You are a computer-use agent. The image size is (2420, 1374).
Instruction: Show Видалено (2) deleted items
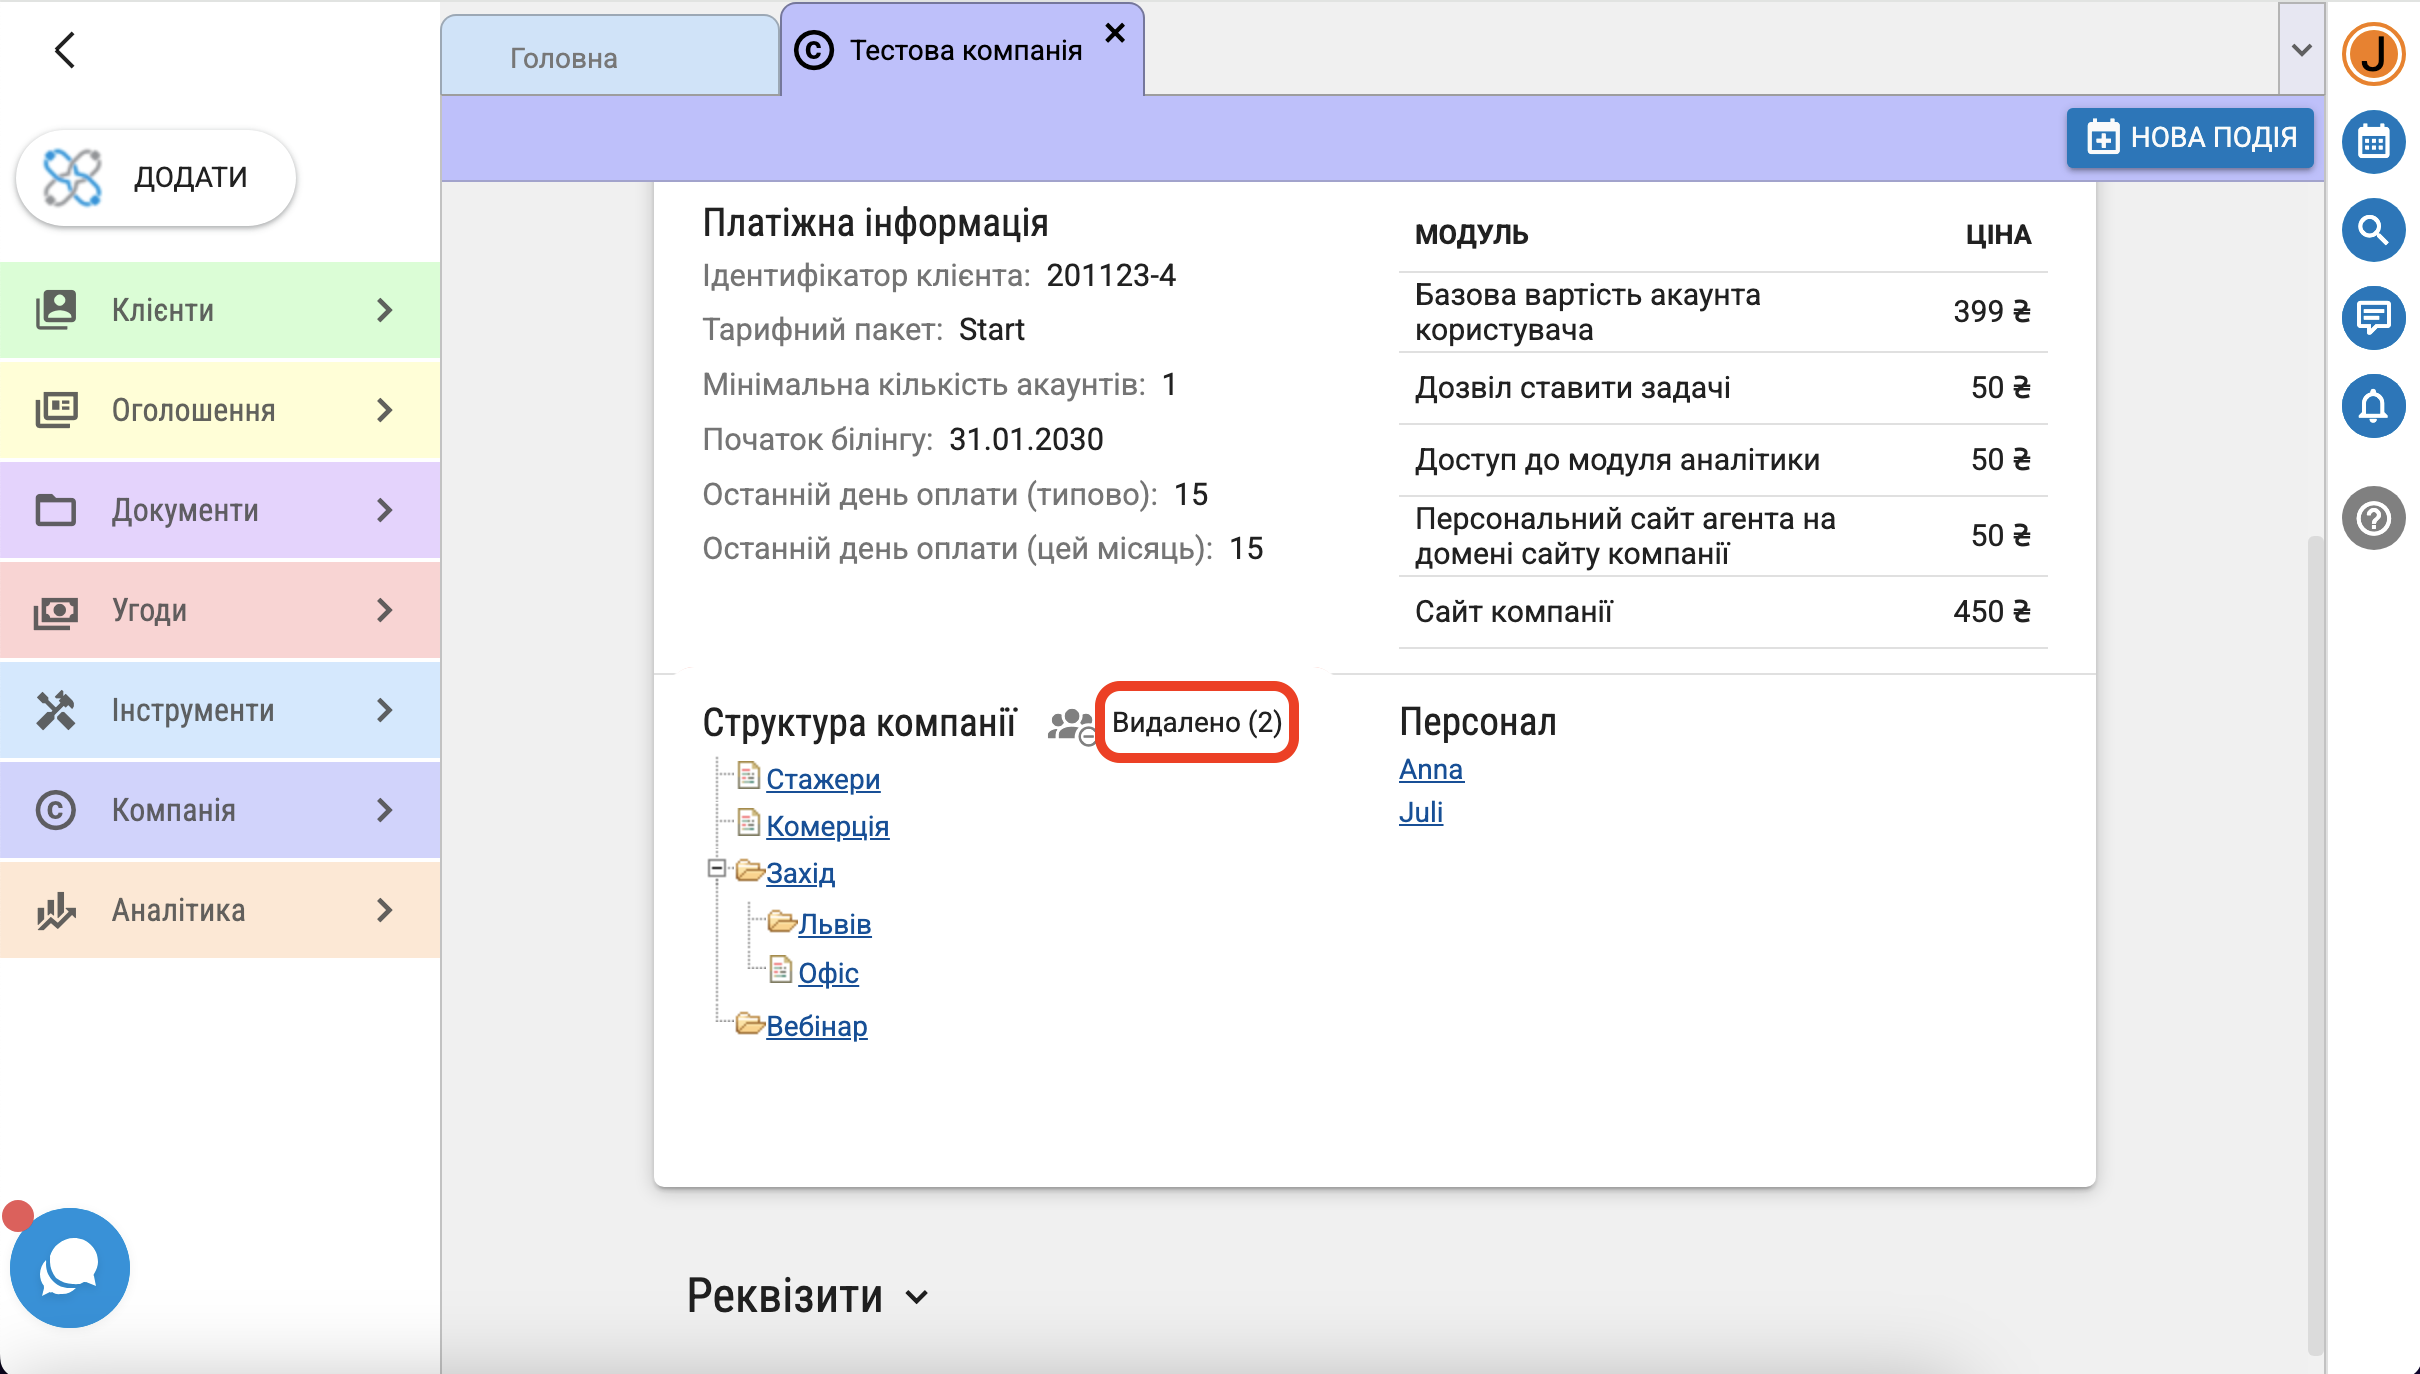click(x=1196, y=722)
